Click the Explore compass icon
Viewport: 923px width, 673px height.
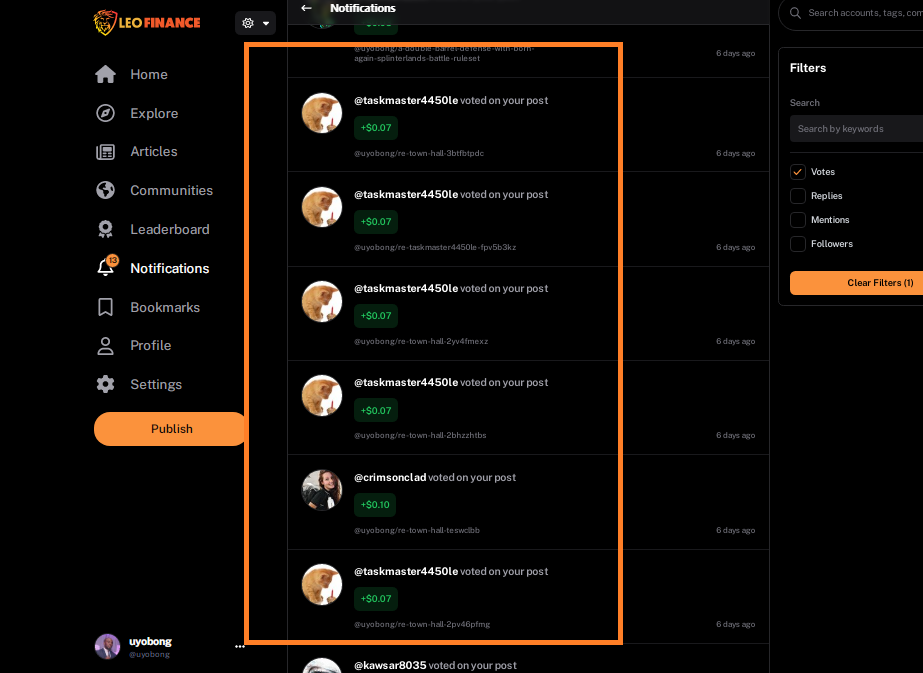click(x=105, y=113)
